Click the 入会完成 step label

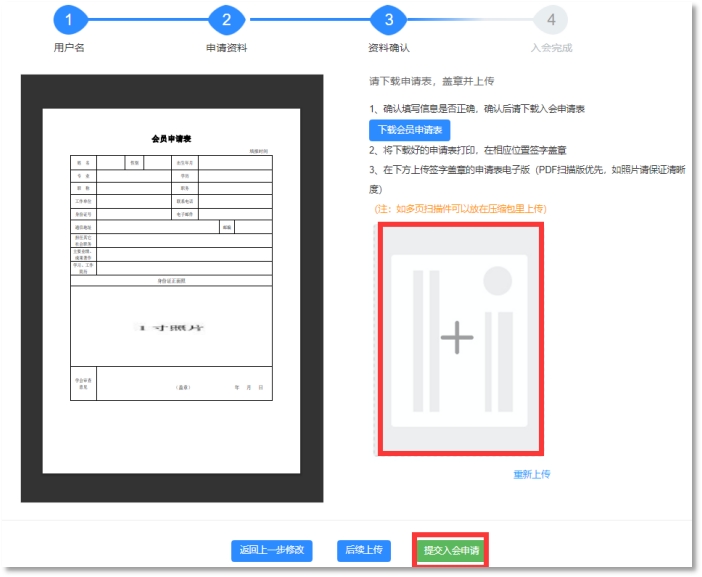click(x=551, y=47)
